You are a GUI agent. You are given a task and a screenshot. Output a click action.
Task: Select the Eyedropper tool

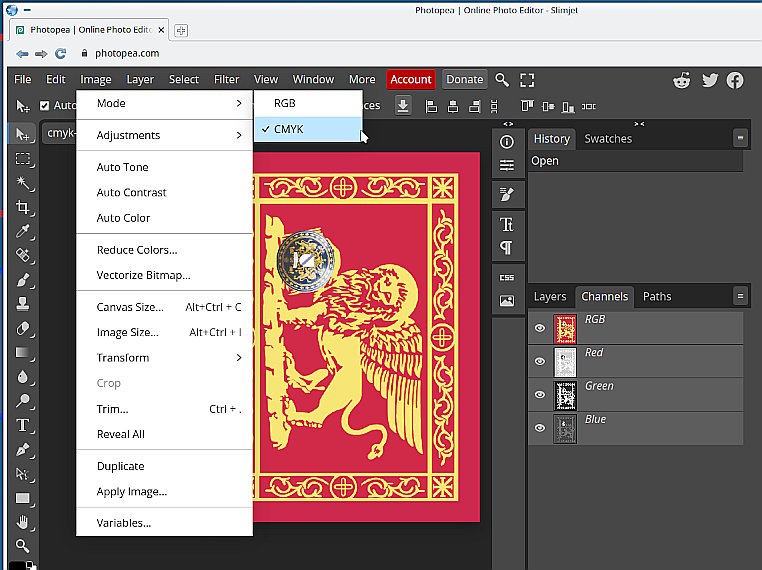(23, 232)
